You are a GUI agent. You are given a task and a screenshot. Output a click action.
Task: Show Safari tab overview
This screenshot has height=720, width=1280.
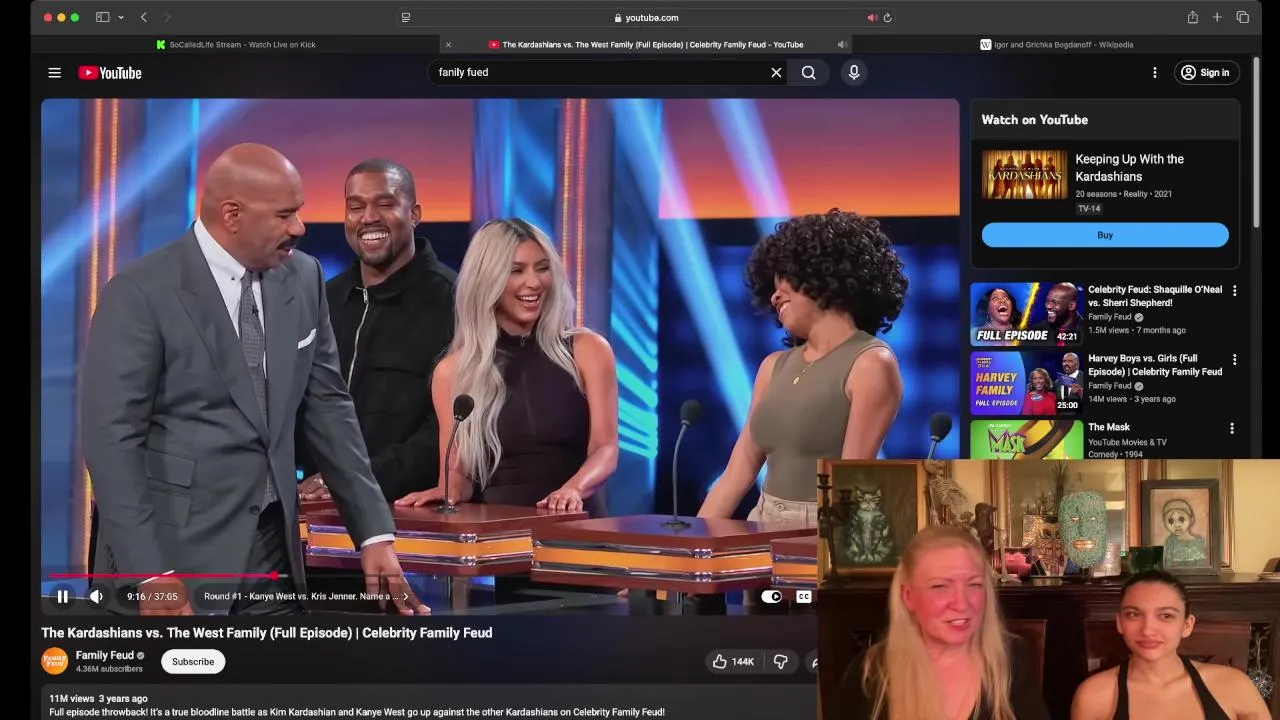(x=1243, y=17)
